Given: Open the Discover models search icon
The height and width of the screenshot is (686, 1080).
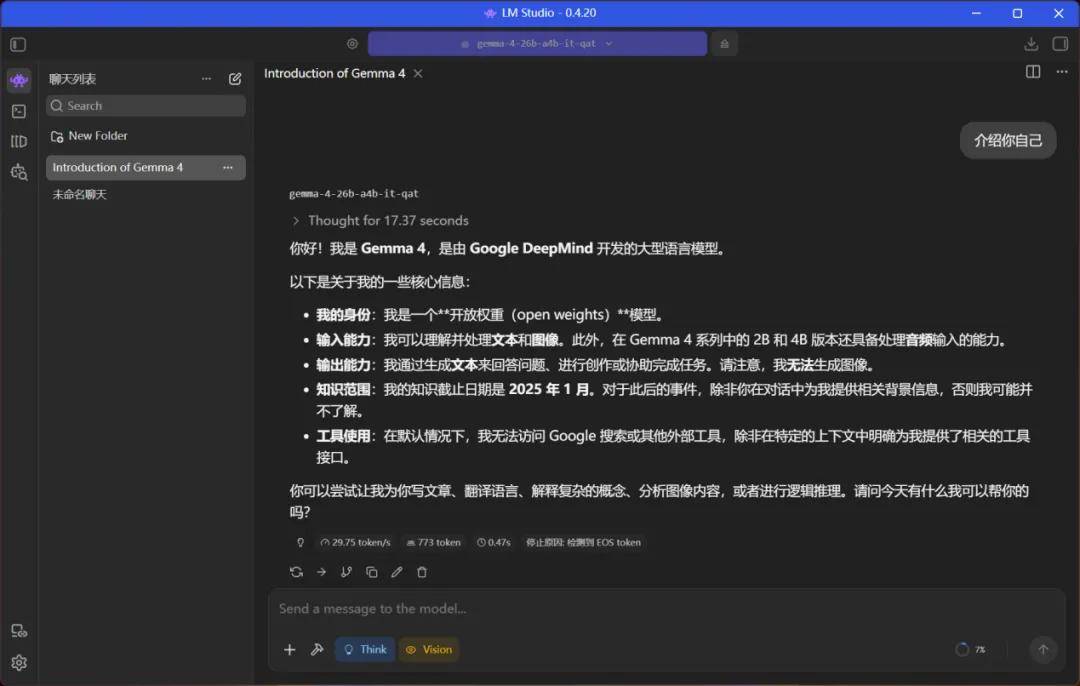Looking at the screenshot, I should click(x=19, y=172).
